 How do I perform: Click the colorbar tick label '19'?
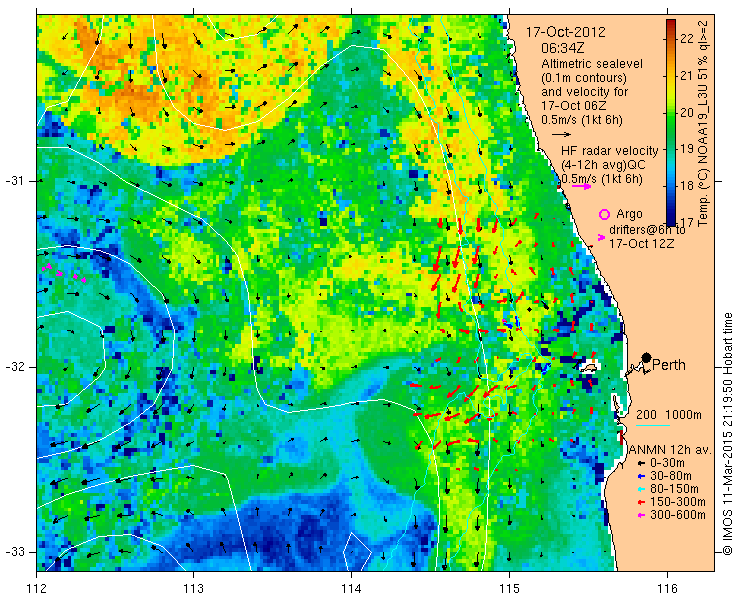coord(687,149)
